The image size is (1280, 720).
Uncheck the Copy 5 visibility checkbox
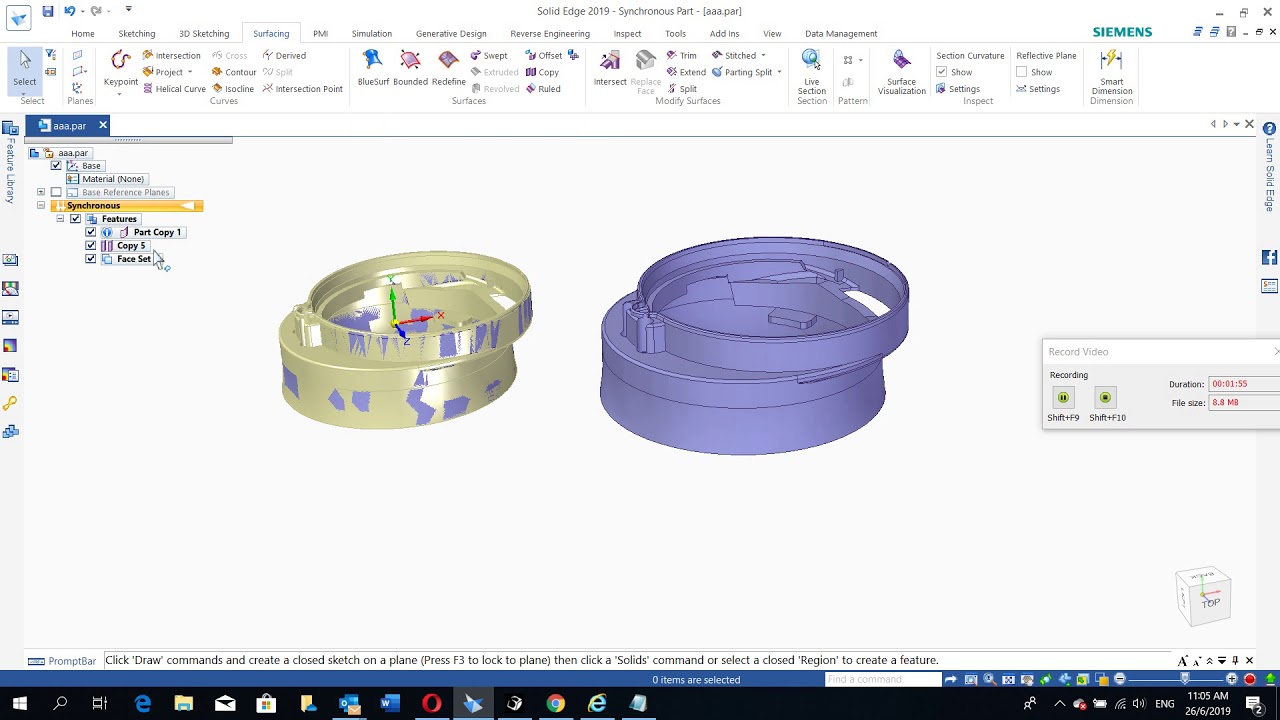click(x=91, y=246)
